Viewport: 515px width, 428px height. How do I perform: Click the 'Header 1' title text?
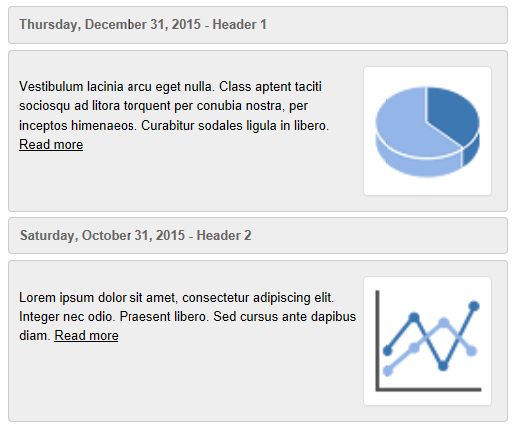(x=239, y=25)
